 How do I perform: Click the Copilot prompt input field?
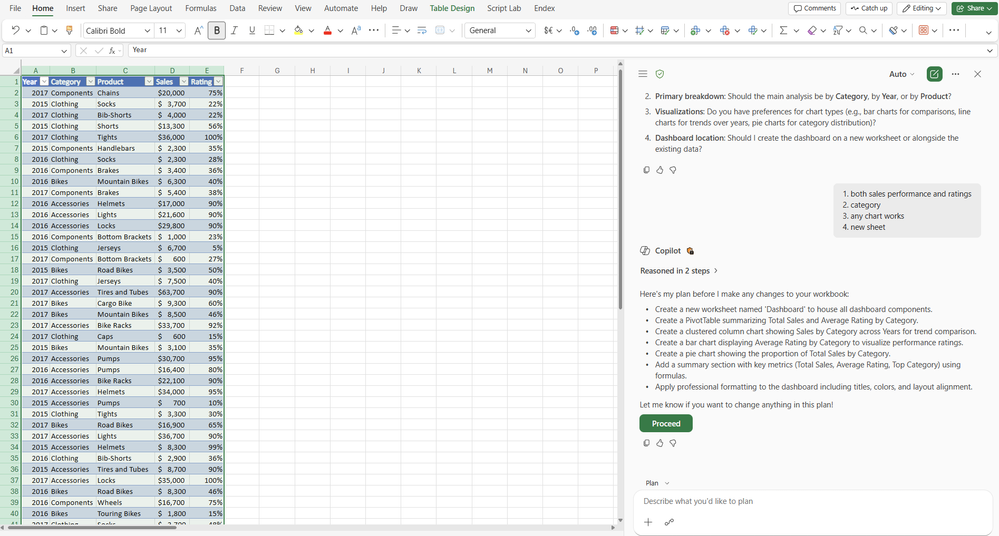(x=813, y=501)
